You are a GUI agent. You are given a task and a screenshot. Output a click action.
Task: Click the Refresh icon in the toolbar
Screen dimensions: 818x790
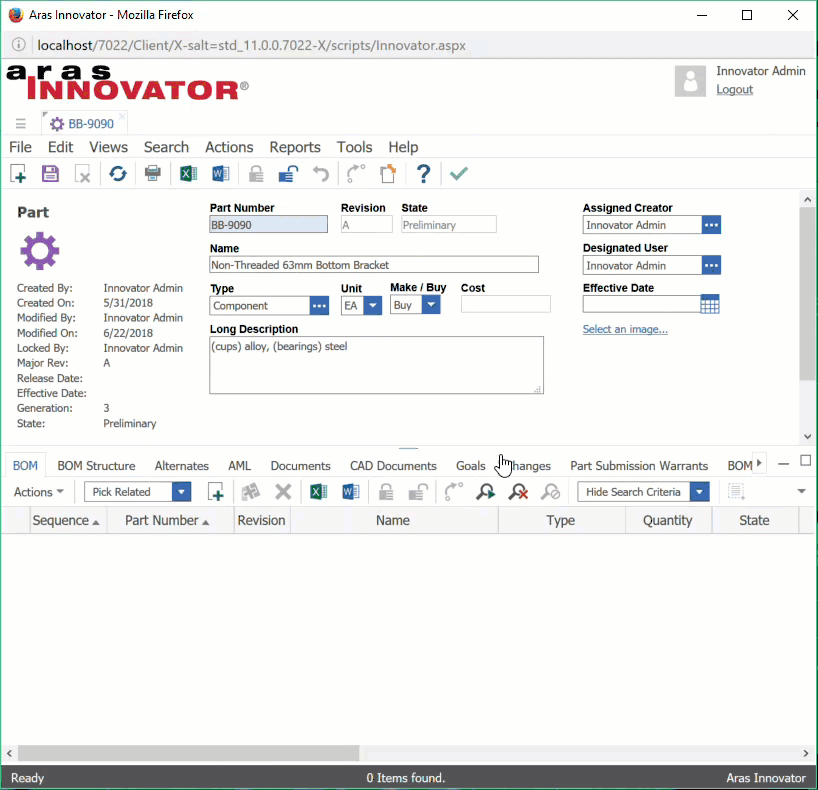118,174
